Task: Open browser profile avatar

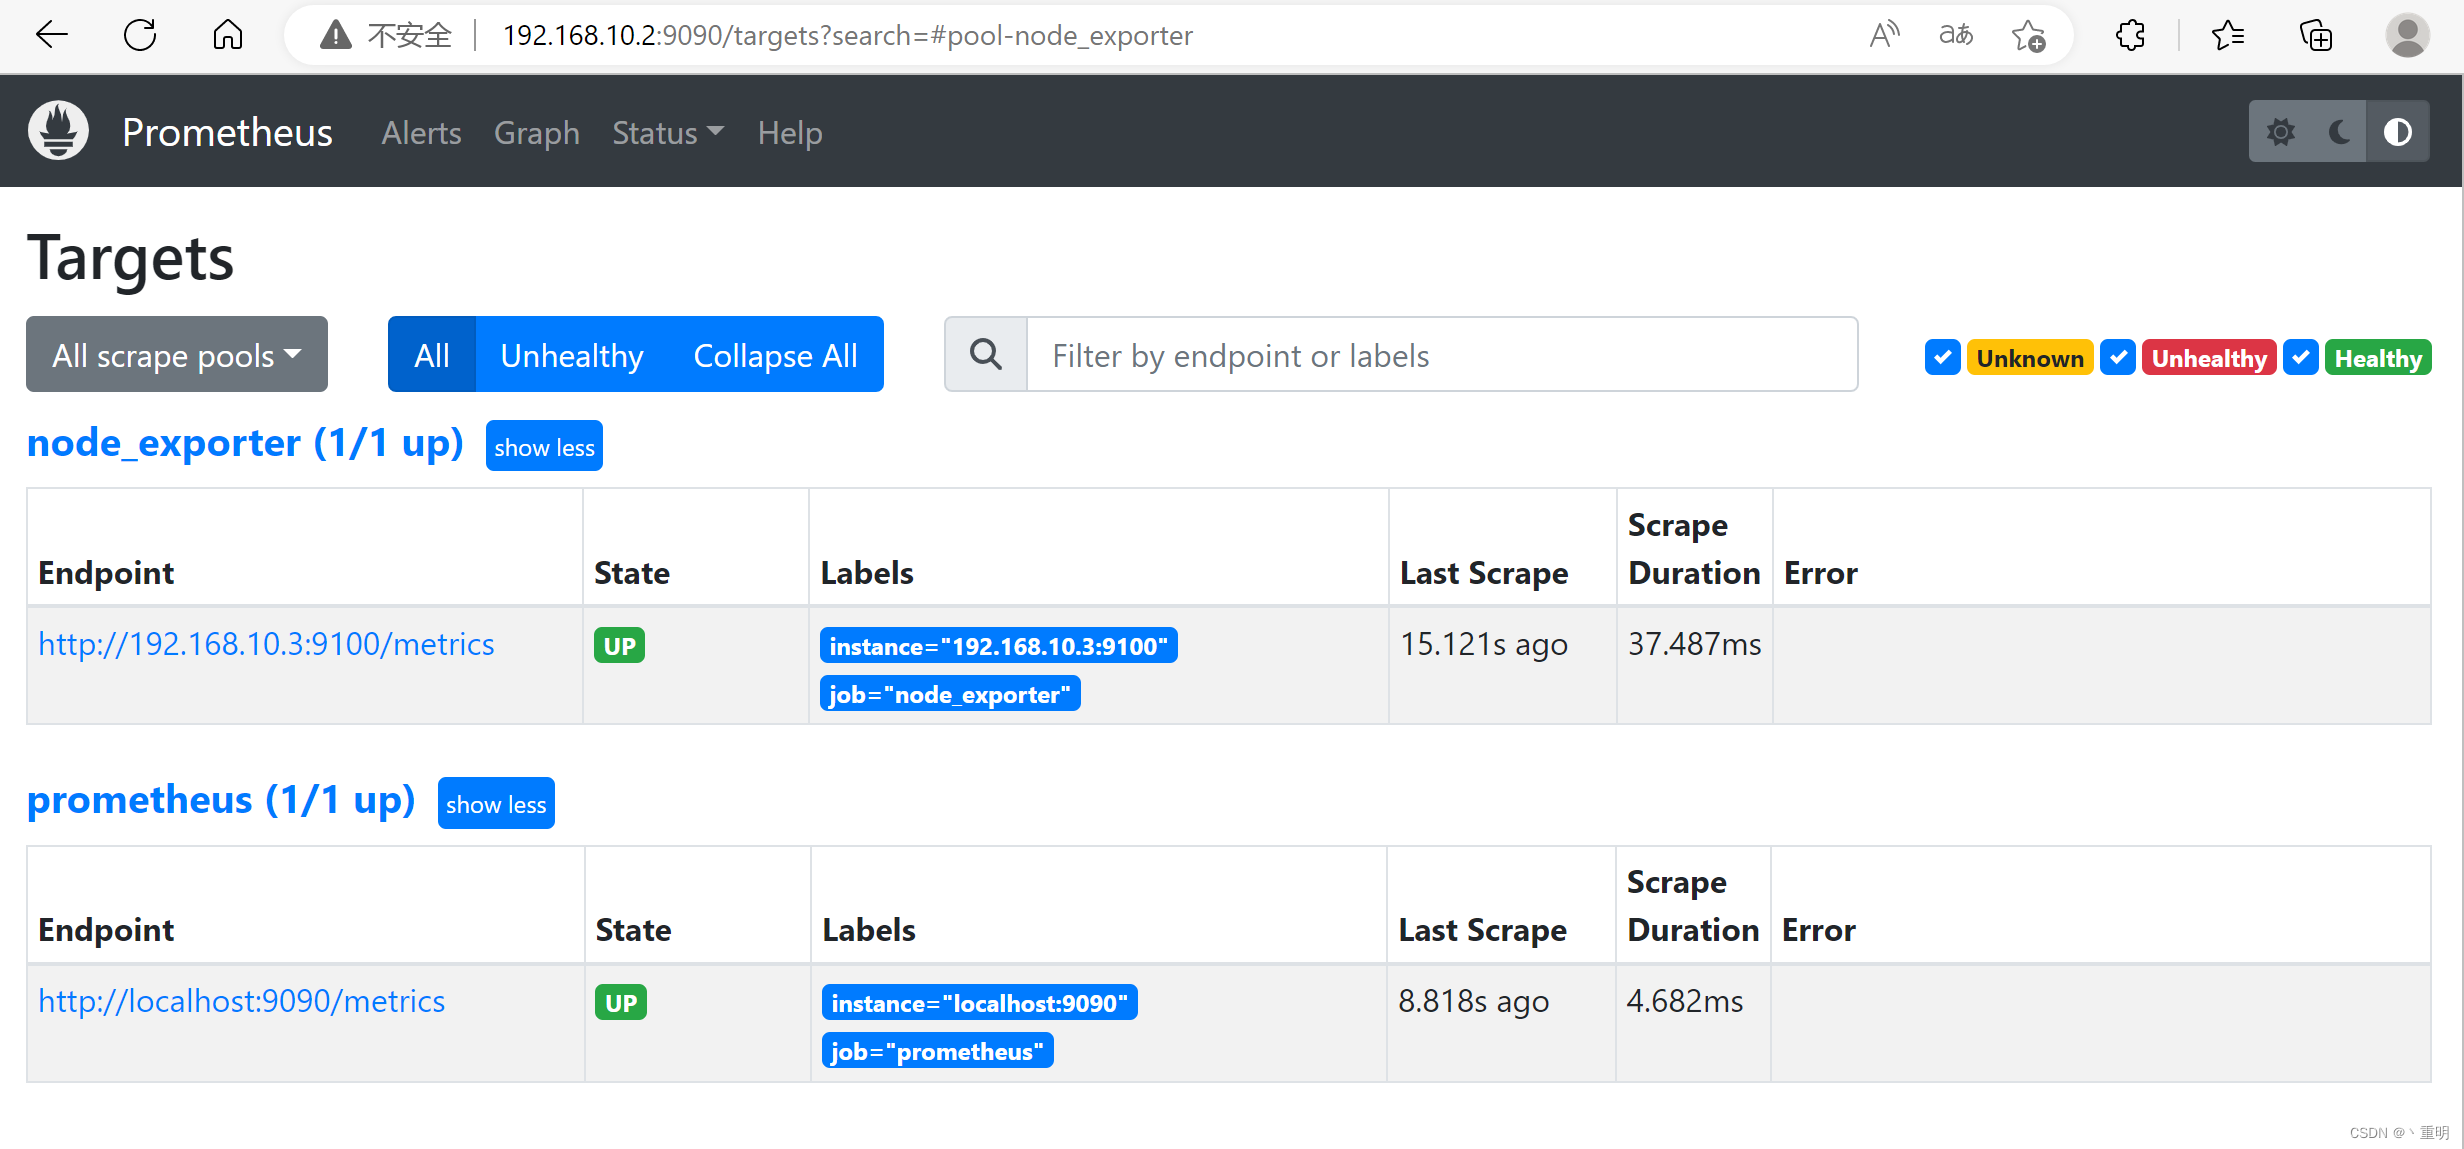Action: [2408, 35]
